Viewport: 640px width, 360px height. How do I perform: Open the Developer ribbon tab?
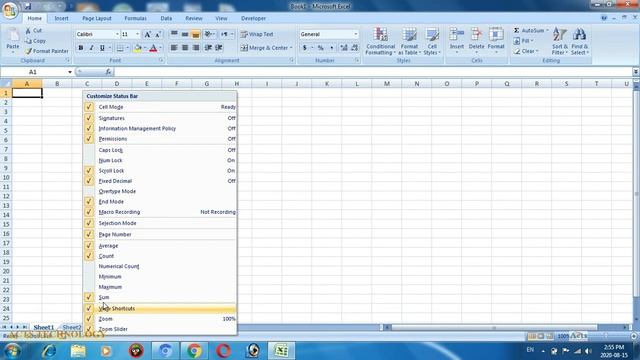pos(253,18)
